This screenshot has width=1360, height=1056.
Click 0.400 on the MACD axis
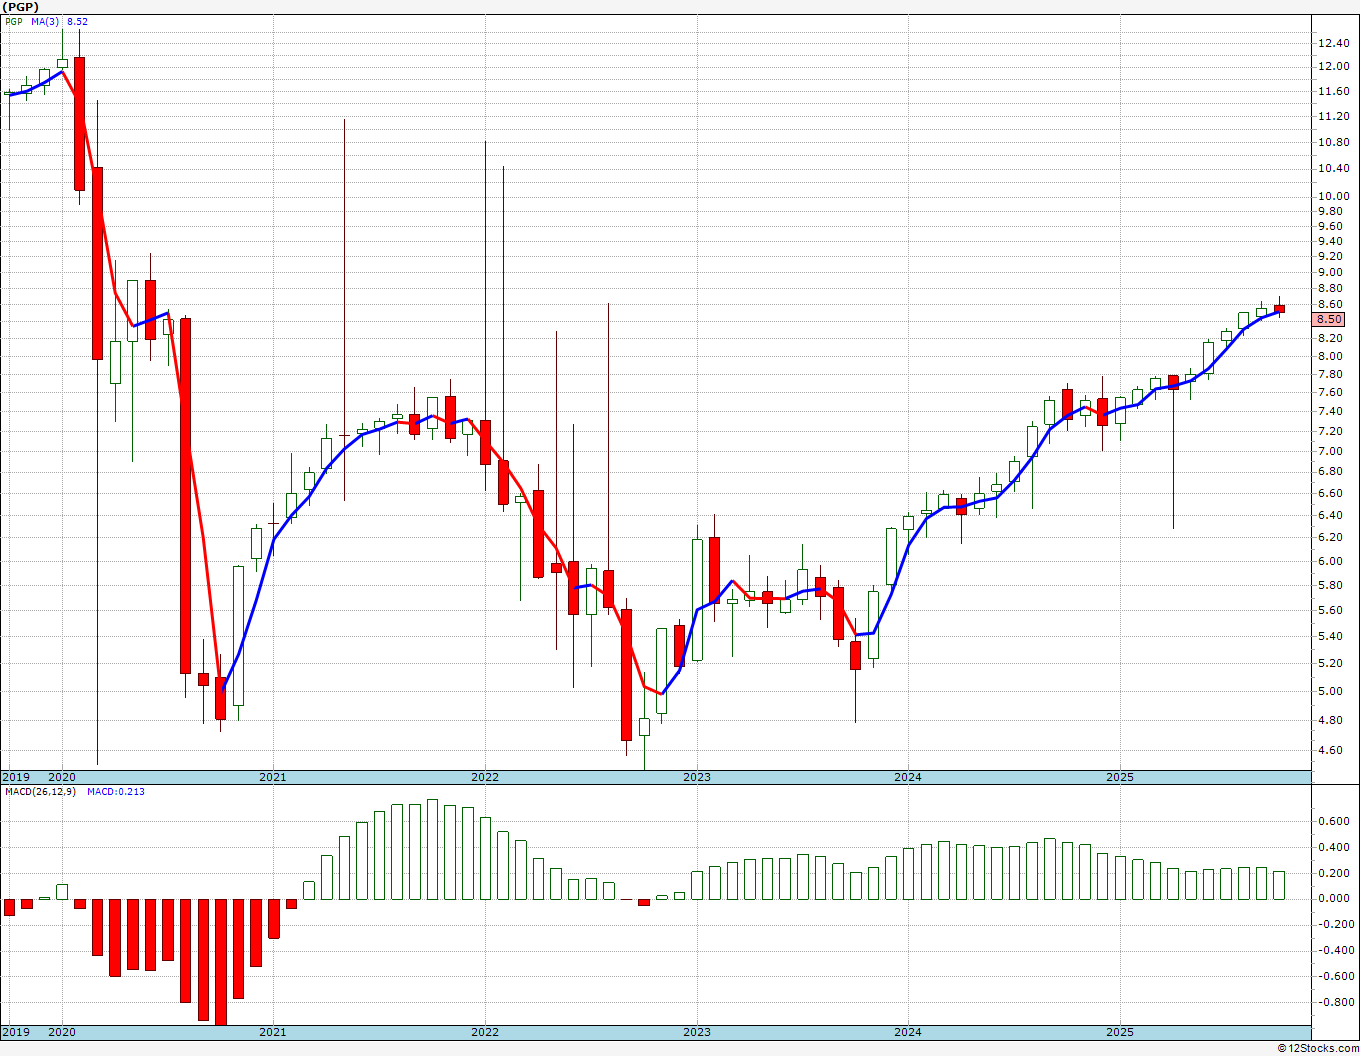pos(1333,847)
